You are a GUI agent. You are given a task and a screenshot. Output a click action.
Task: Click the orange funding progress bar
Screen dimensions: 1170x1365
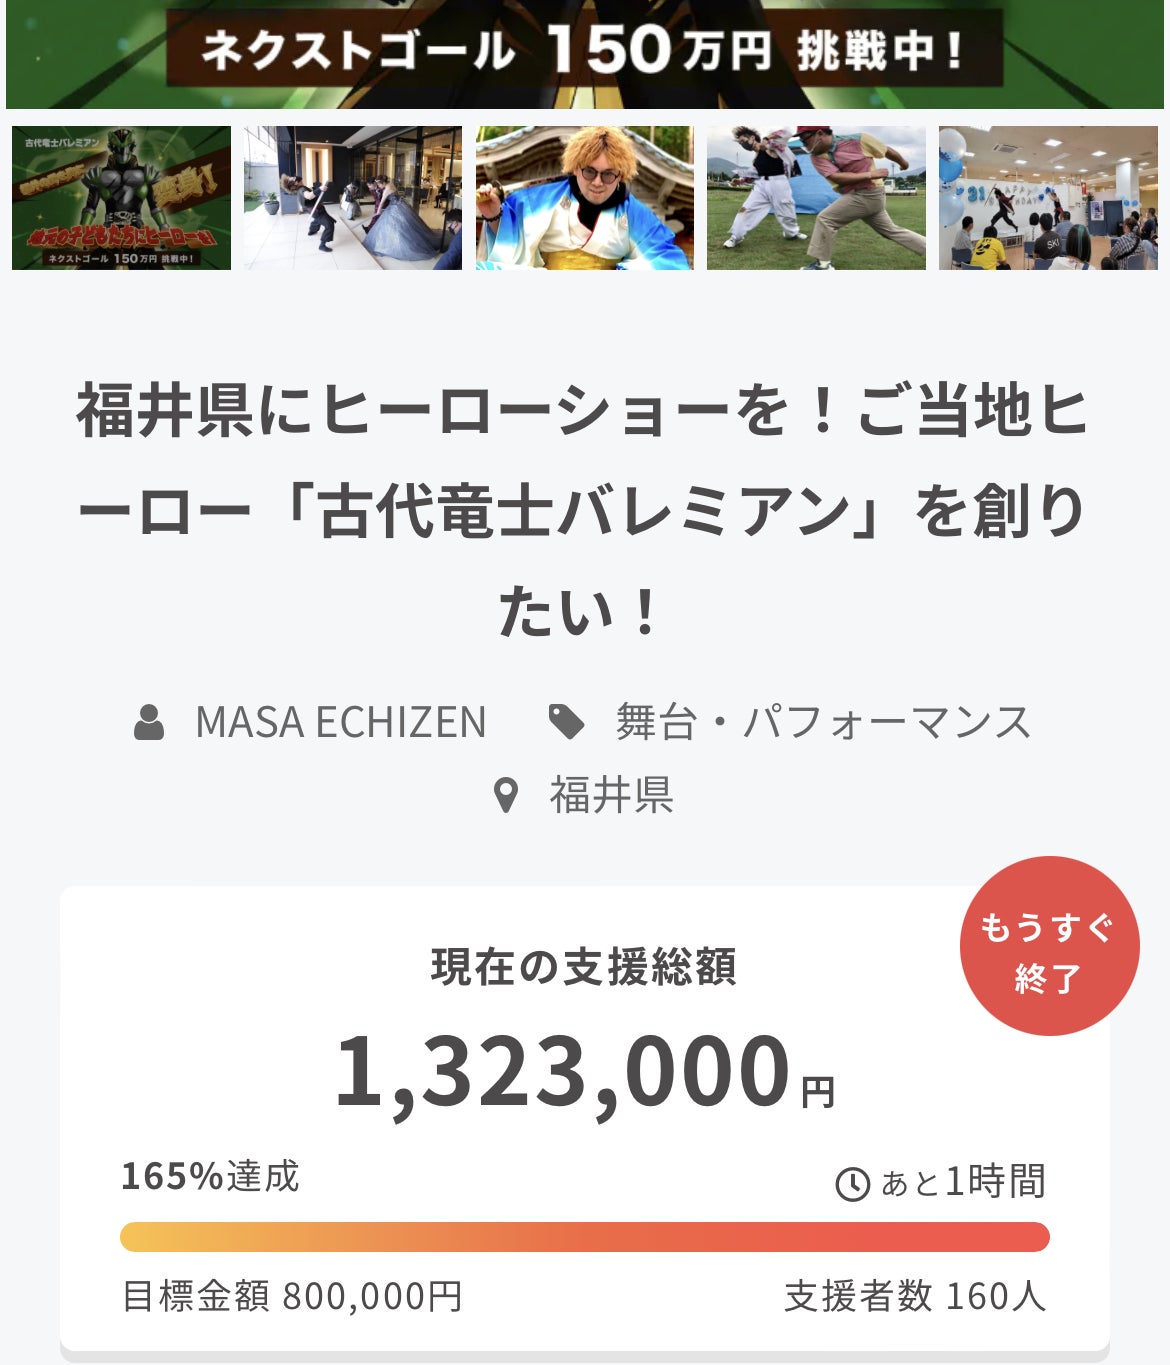[584, 1237]
